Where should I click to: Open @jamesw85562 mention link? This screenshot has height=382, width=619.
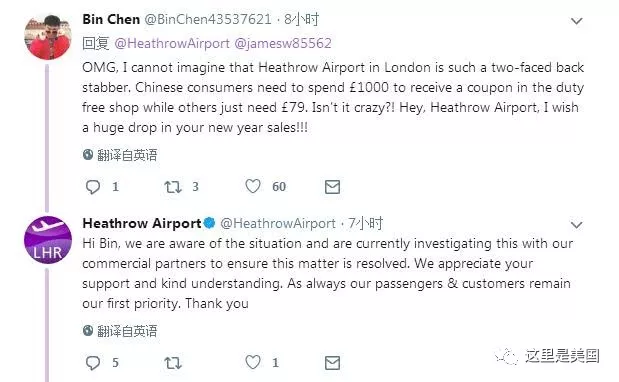tap(283, 43)
